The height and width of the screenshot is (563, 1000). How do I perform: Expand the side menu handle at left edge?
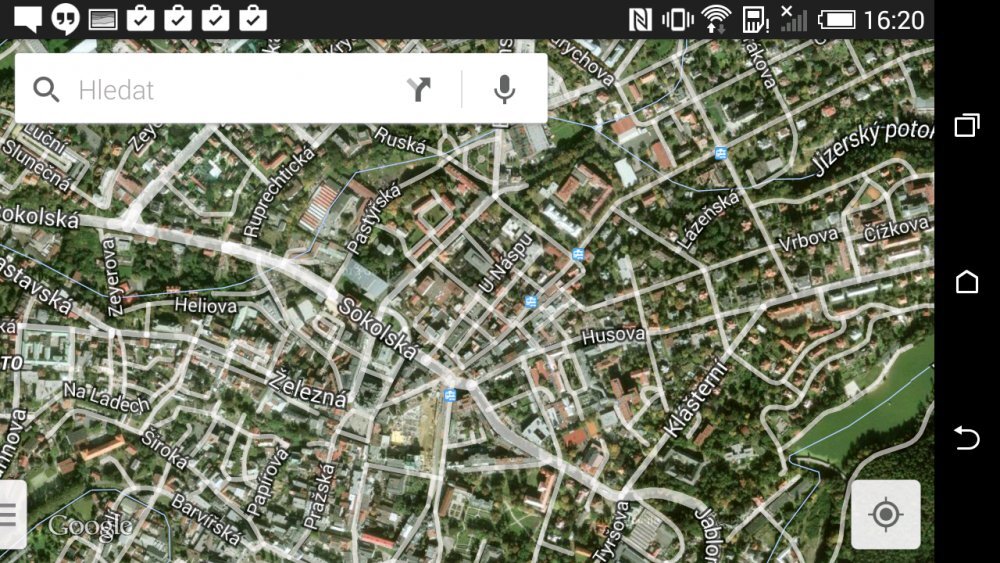(10, 515)
